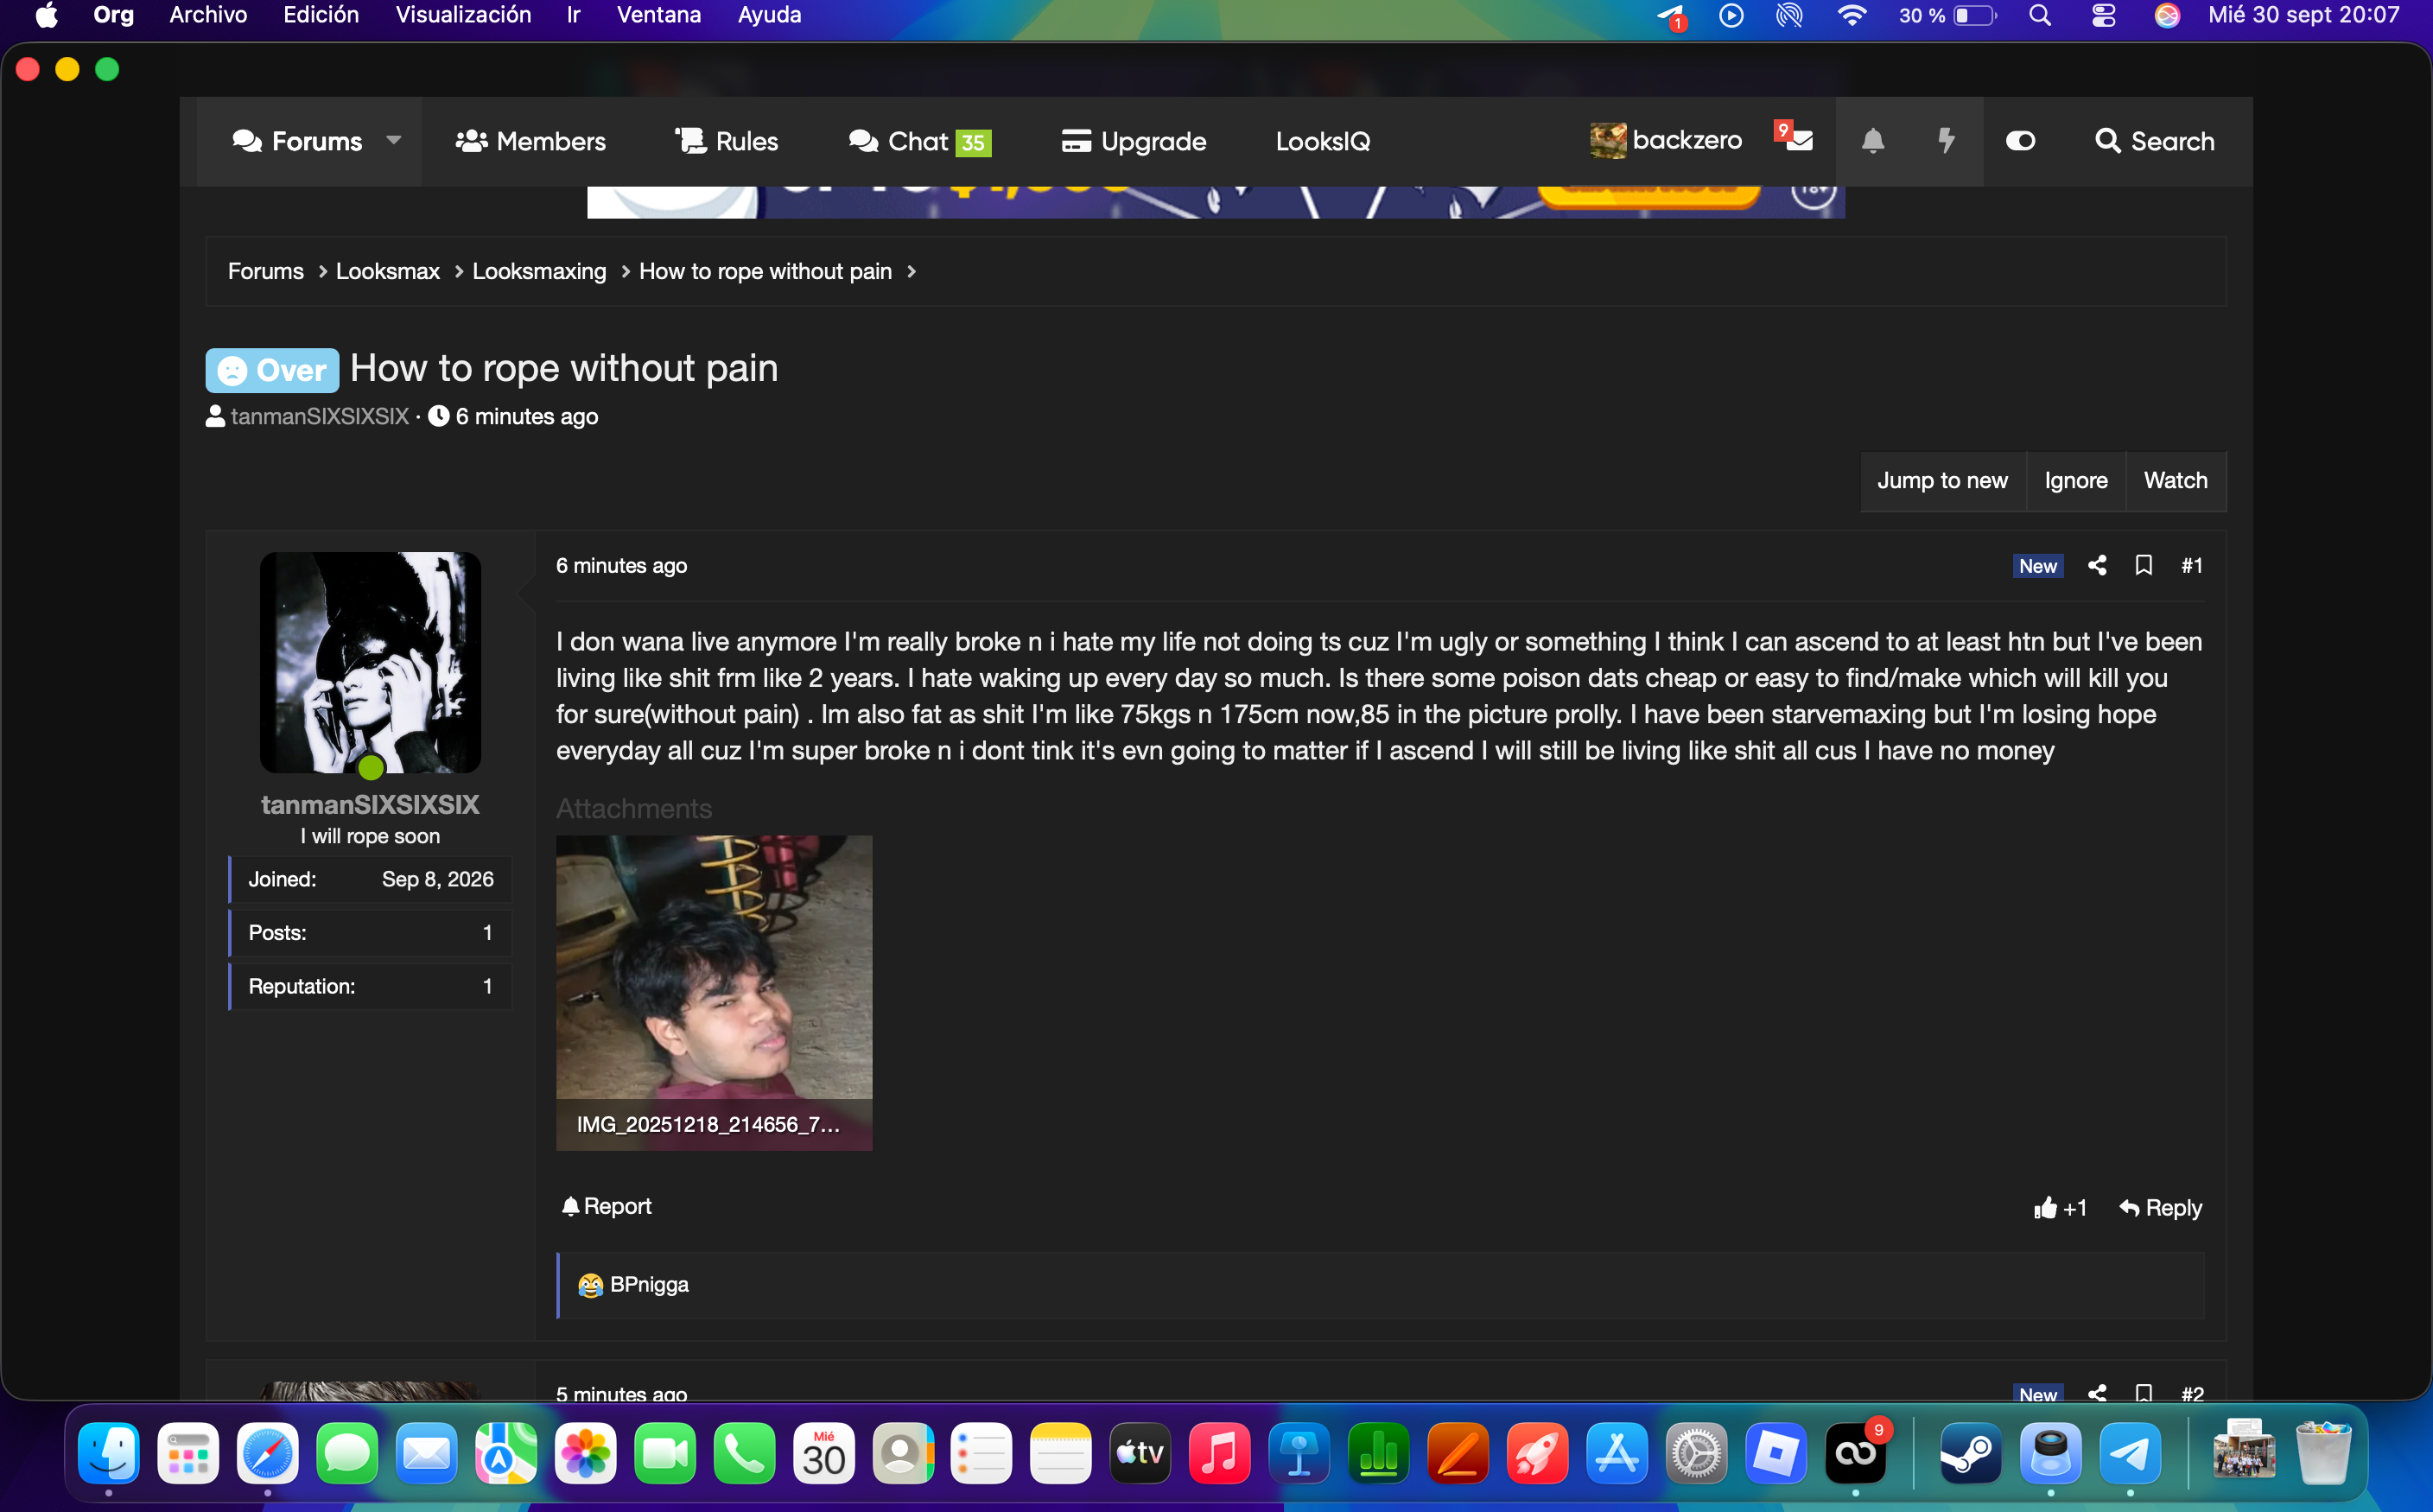Viewport: 2433px width, 1512px height.
Task: Open post #1 permalink number
Action: click(2191, 565)
